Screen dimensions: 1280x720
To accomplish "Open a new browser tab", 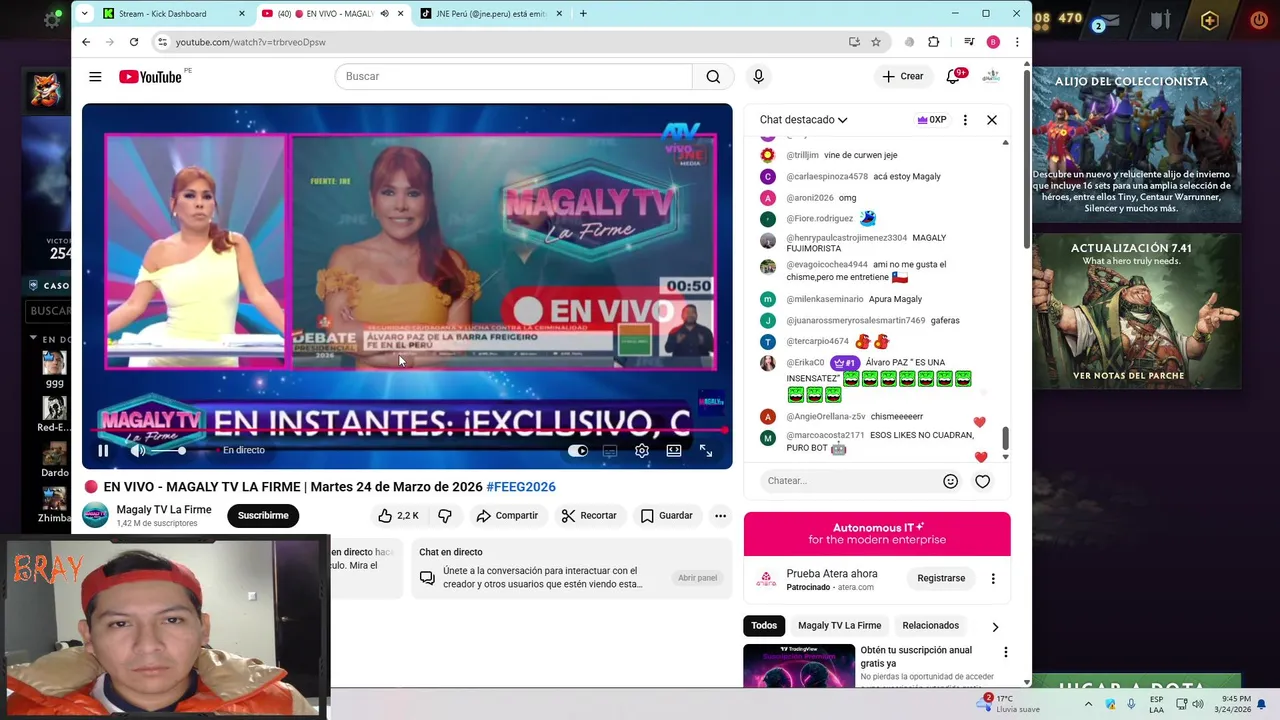I will click(x=583, y=14).
